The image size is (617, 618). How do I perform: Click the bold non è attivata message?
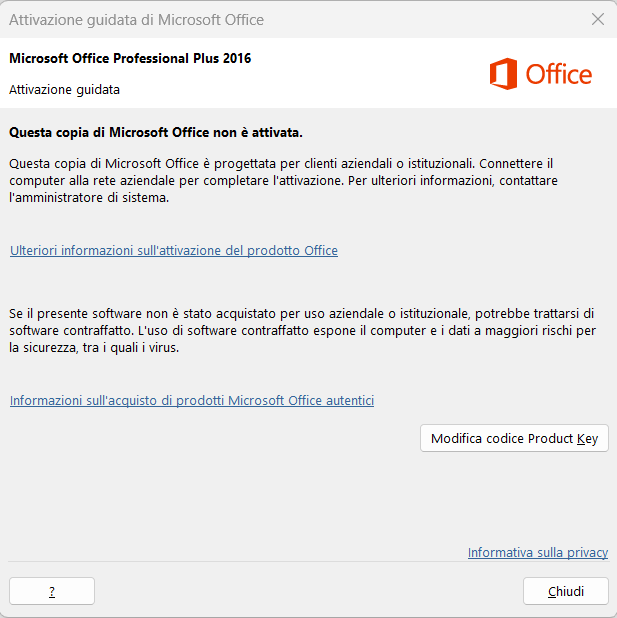click(156, 132)
